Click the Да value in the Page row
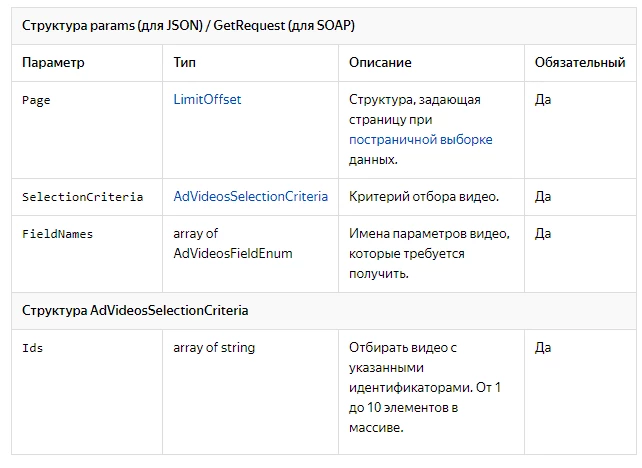The height and width of the screenshot is (468, 642). point(543,99)
